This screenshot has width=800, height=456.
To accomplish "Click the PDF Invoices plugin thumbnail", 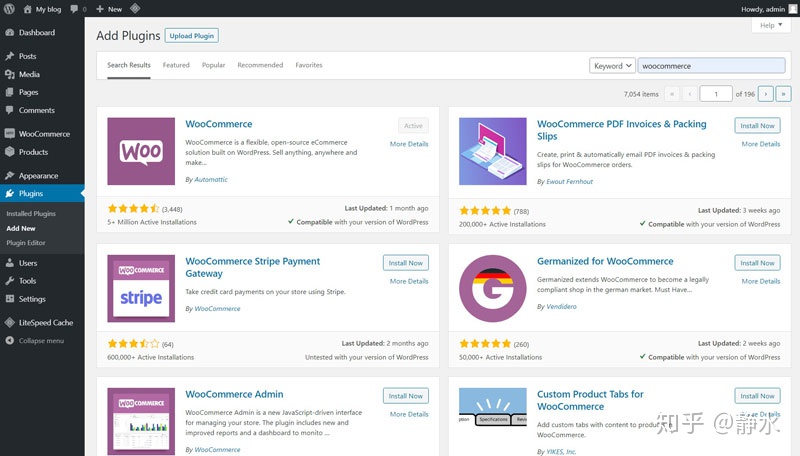I will (x=492, y=151).
